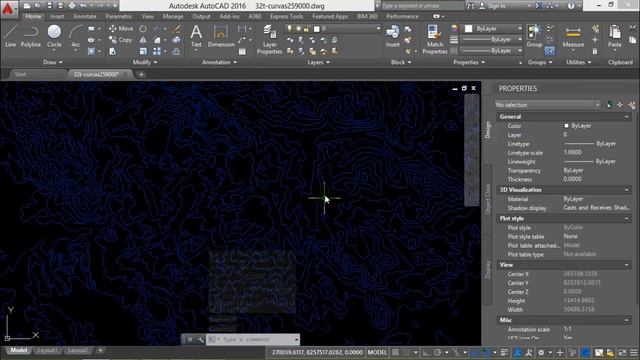Close the command line window
Screen dimensions: 640x360
pyautogui.click(x=190, y=340)
